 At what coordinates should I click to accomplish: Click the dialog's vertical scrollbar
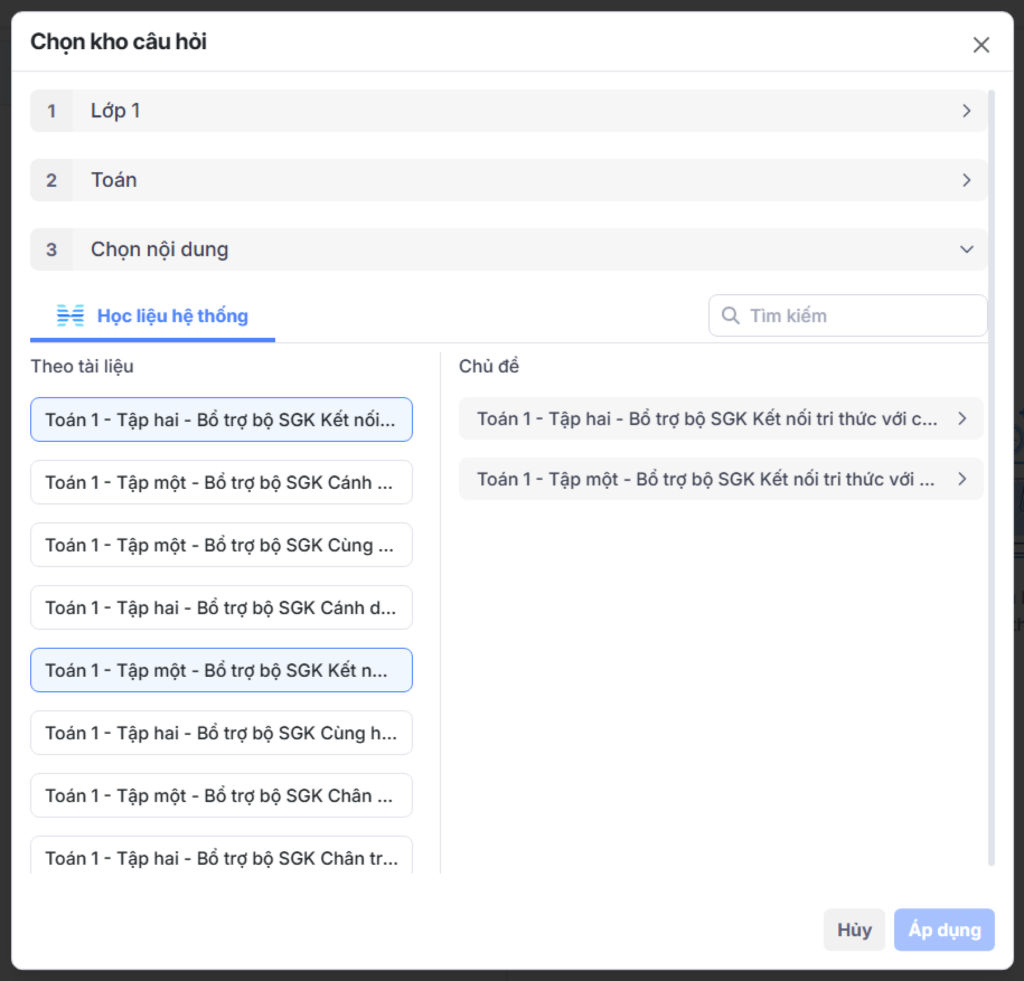coord(991,478)
